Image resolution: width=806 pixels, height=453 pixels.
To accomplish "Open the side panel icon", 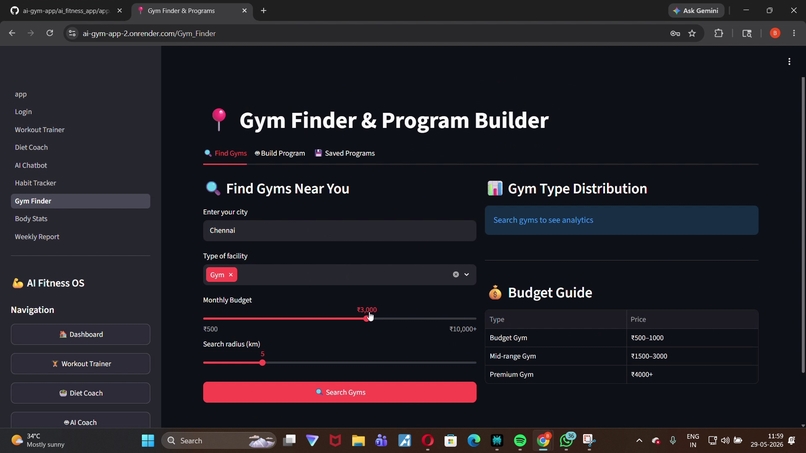I will click(x=747, y=33).
